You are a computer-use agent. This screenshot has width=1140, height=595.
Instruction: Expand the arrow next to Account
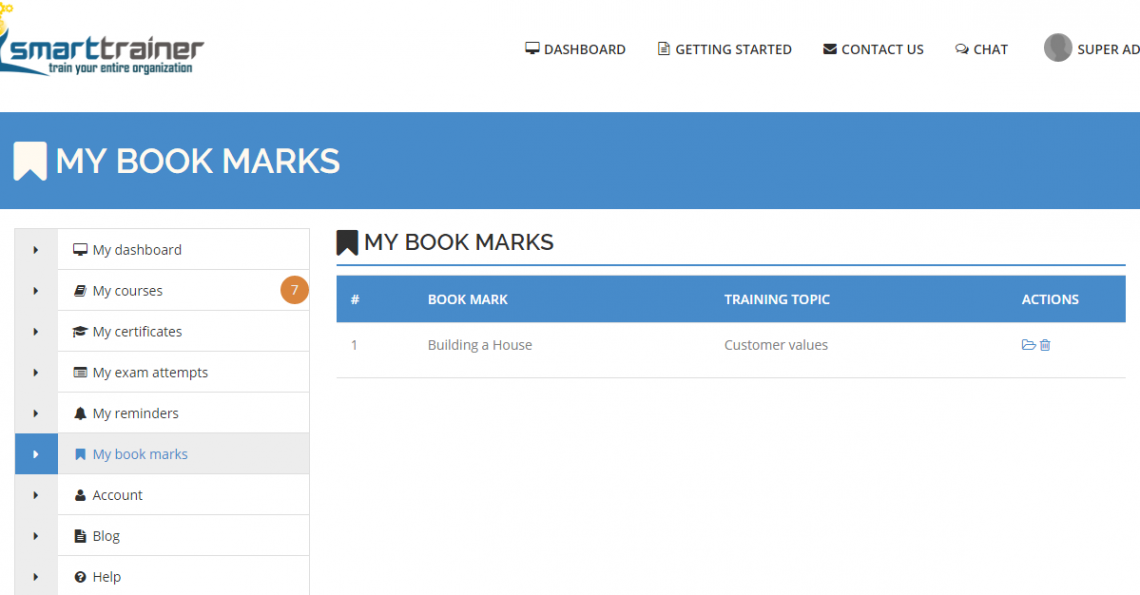coord(36,495)
